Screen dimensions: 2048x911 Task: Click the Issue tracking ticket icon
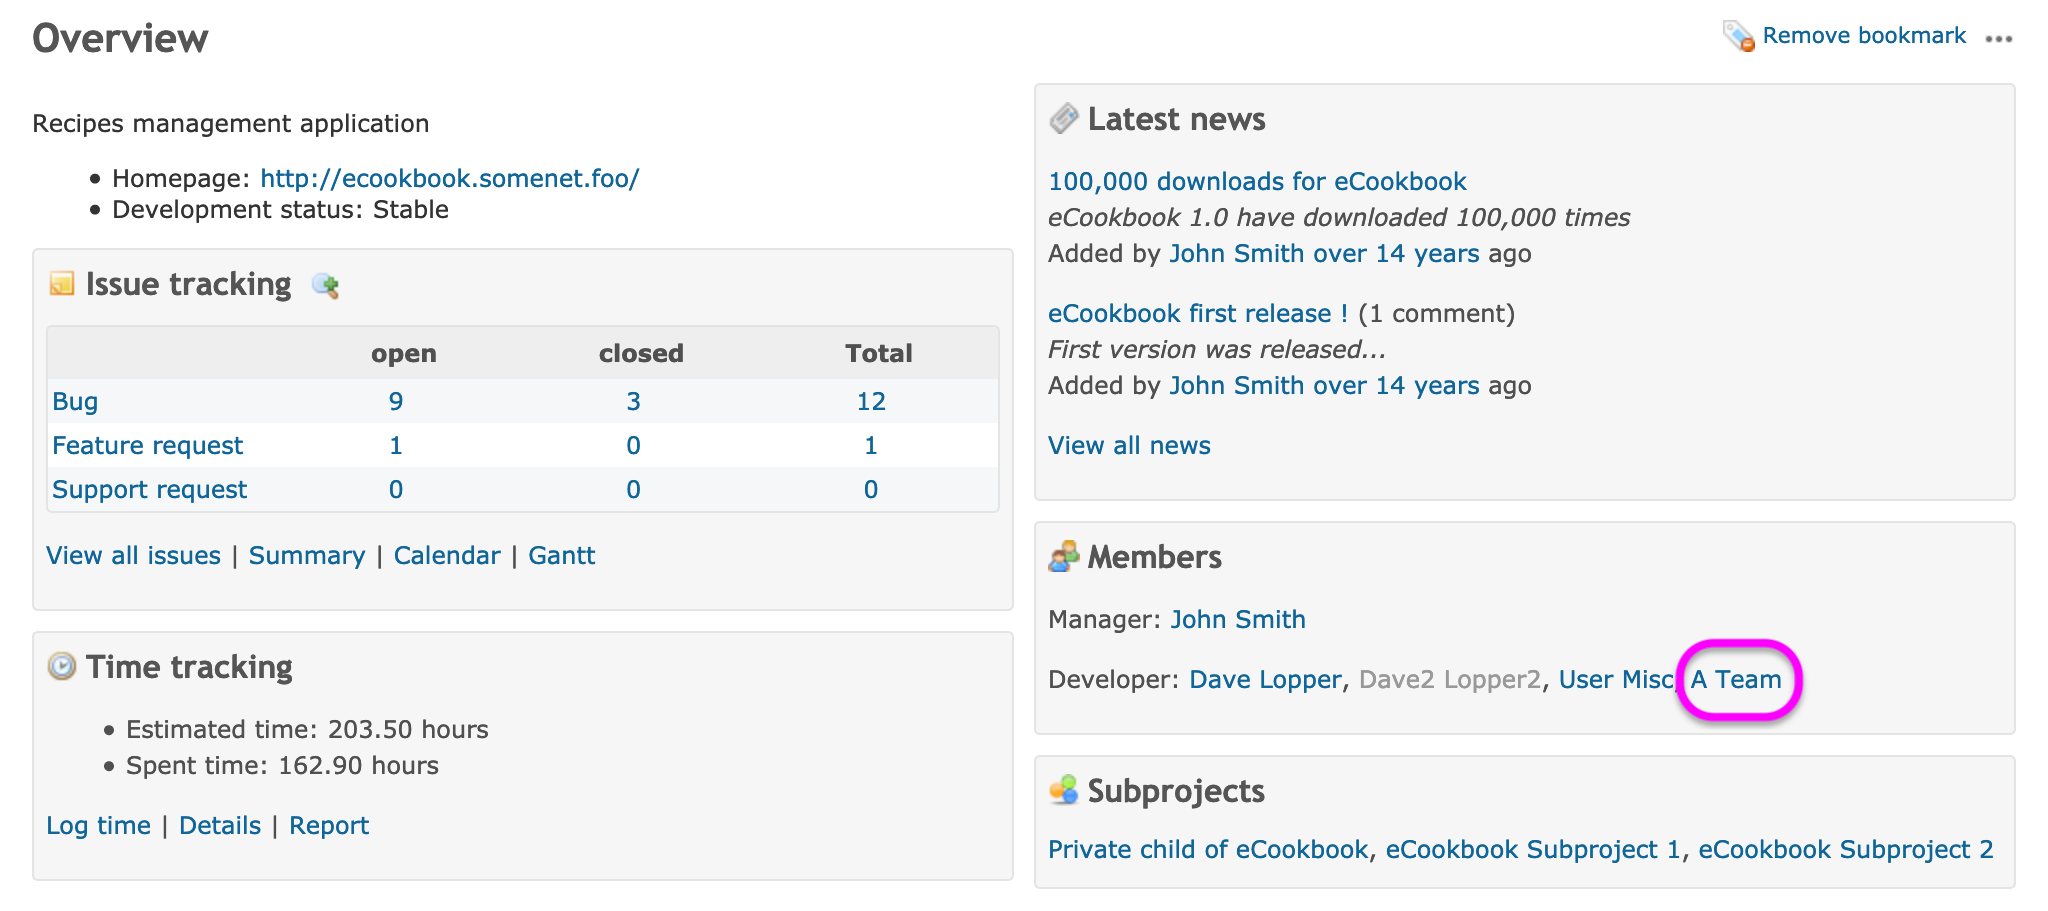(62, 284)
